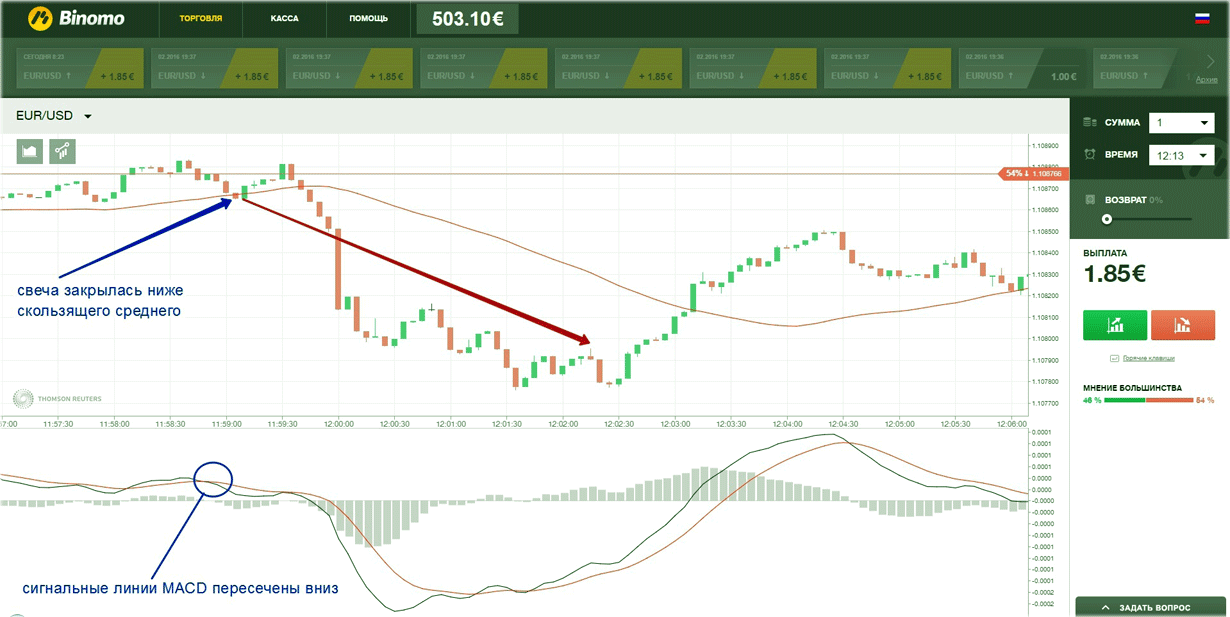
Task: Click the safe icon beside ВОЗВРАТ
Action: (1090, 200)
